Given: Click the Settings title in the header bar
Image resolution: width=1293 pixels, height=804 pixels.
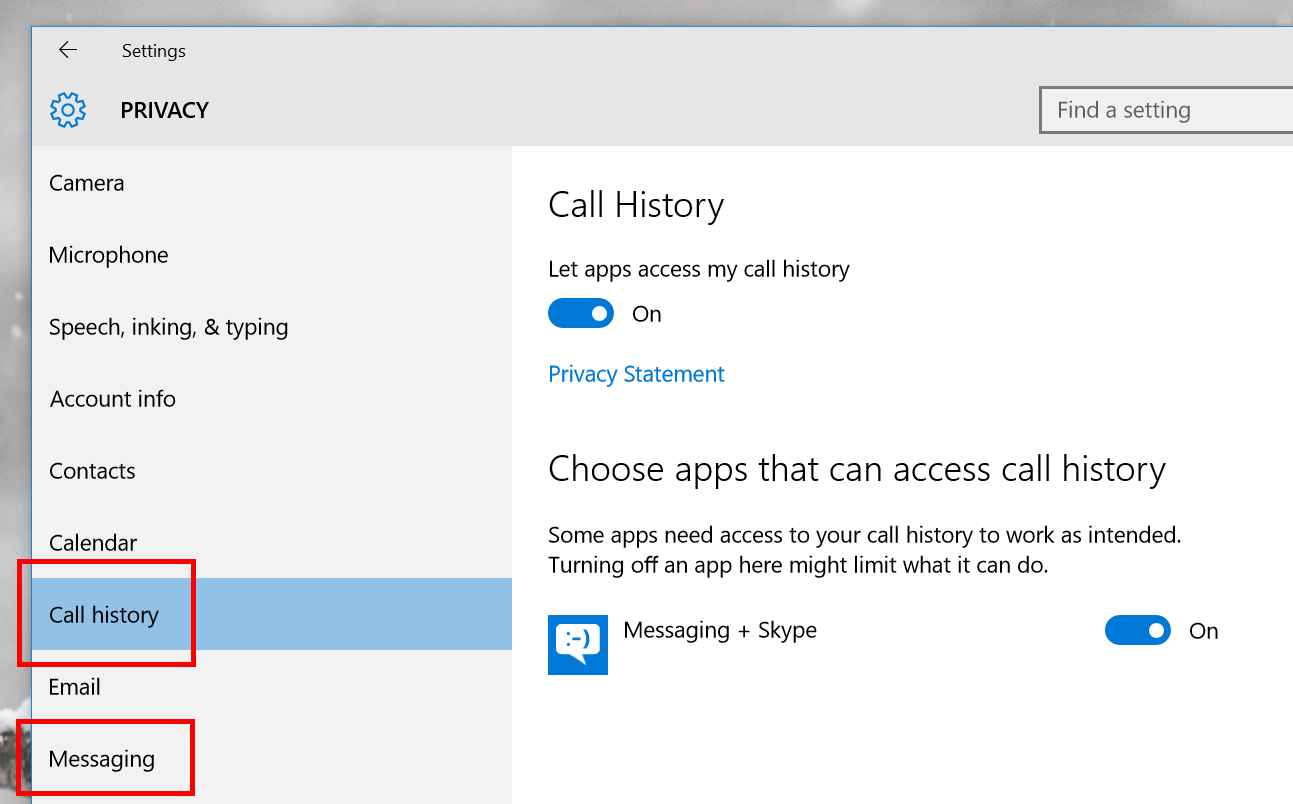Looking at the screenshot, I should (153, 50).
